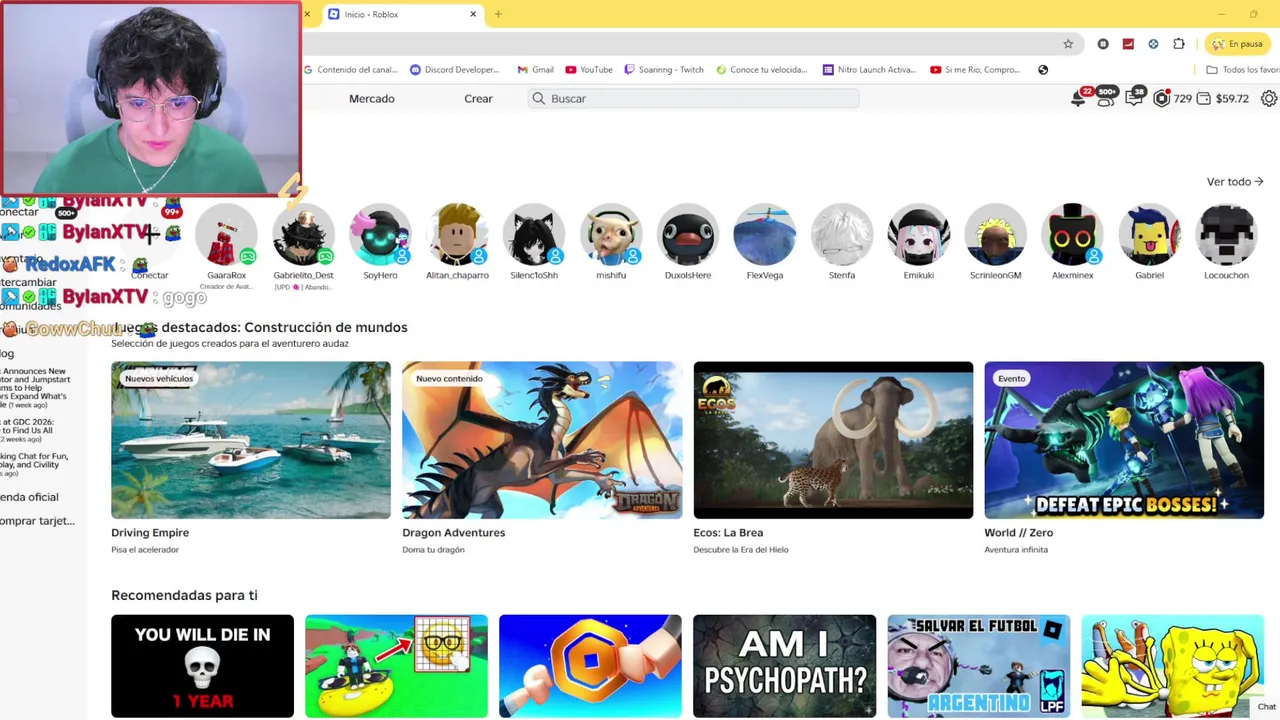Screen dimensions: 1280x720
Task: Bookmark this page with star icon
Action: (1068, 44)
